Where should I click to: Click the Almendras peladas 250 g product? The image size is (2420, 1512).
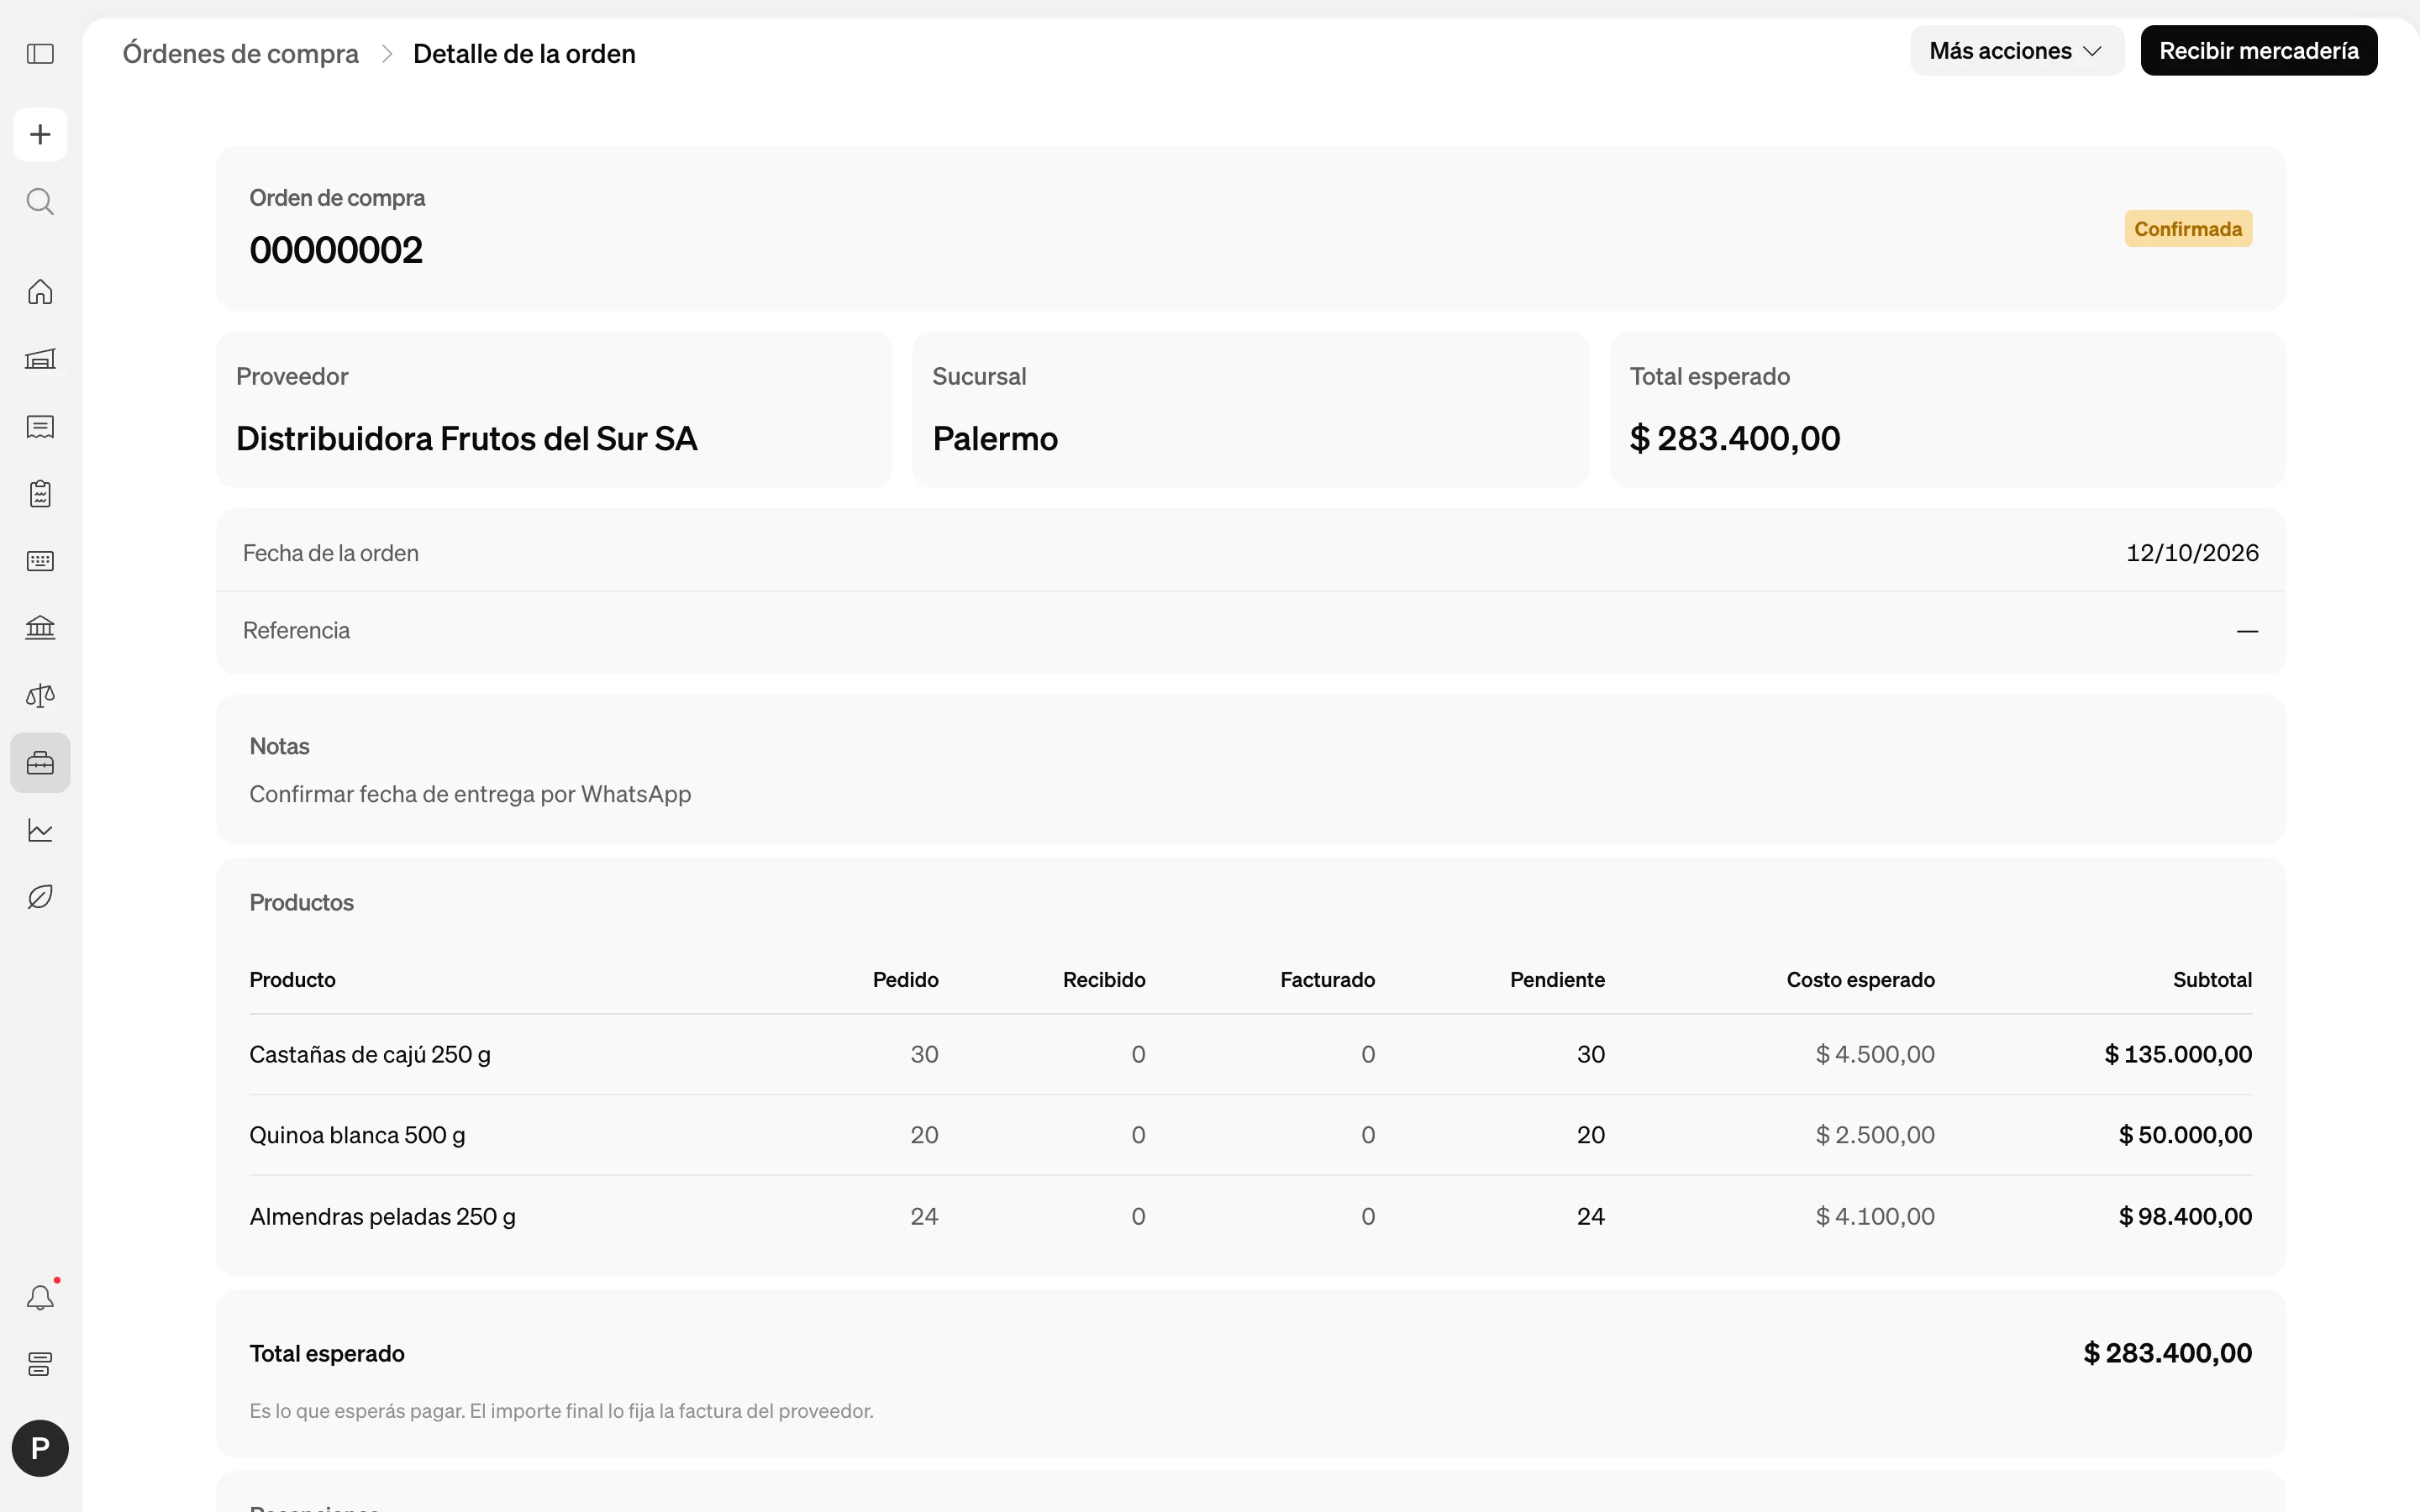coord(382,1217)
